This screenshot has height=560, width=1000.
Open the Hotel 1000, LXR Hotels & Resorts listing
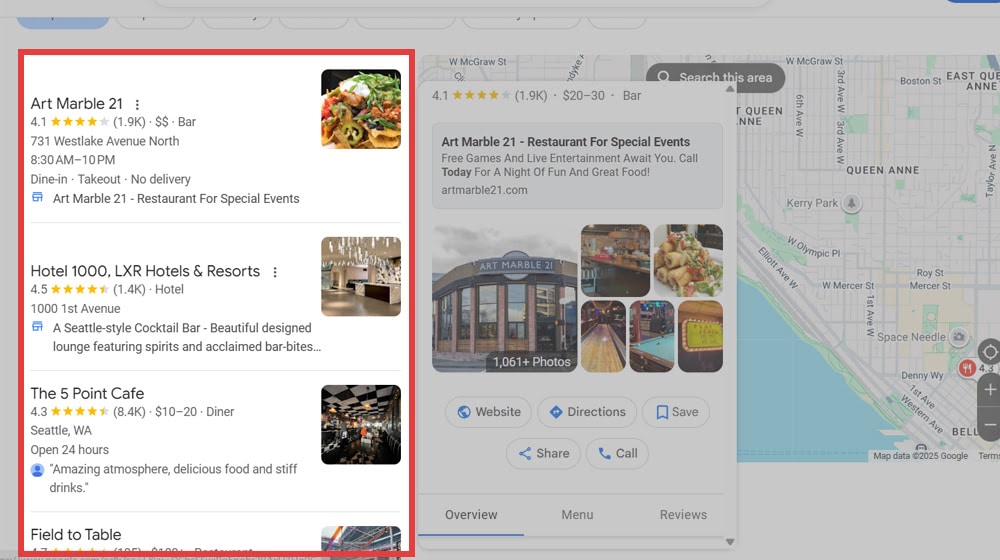pos(145,271)
